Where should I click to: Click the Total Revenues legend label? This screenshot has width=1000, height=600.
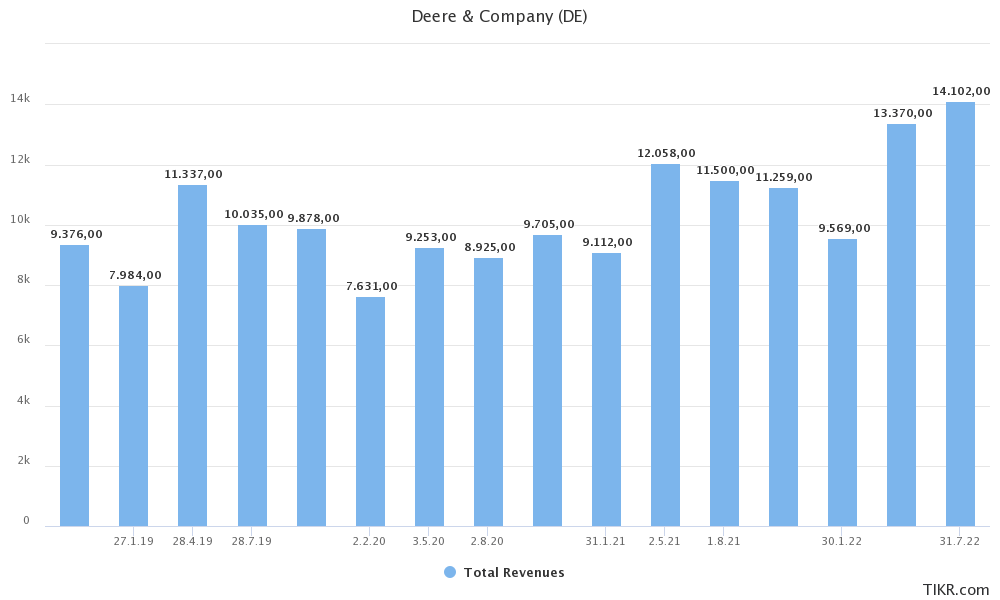(x=514, y=573)
